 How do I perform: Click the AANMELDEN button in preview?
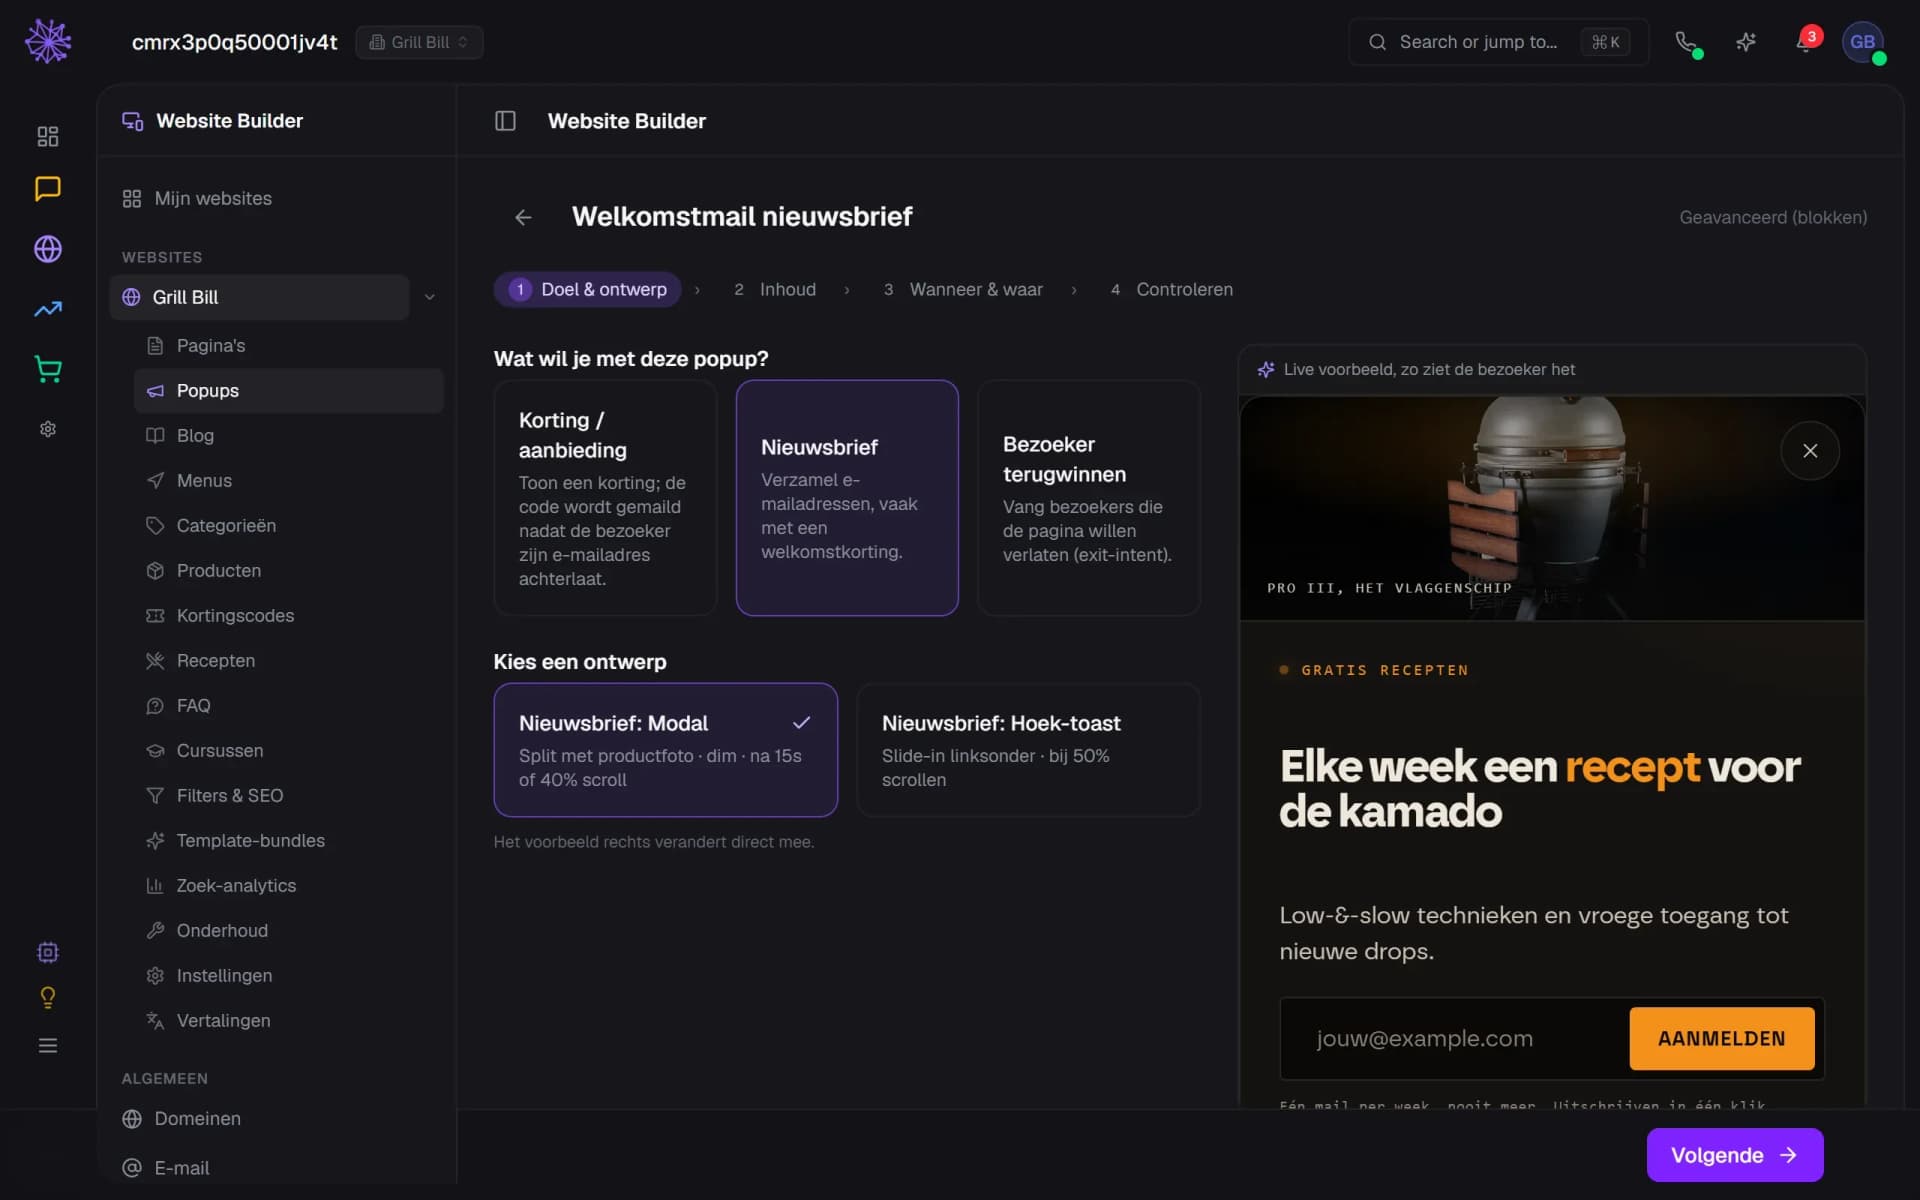[x=1722, y=1039]
